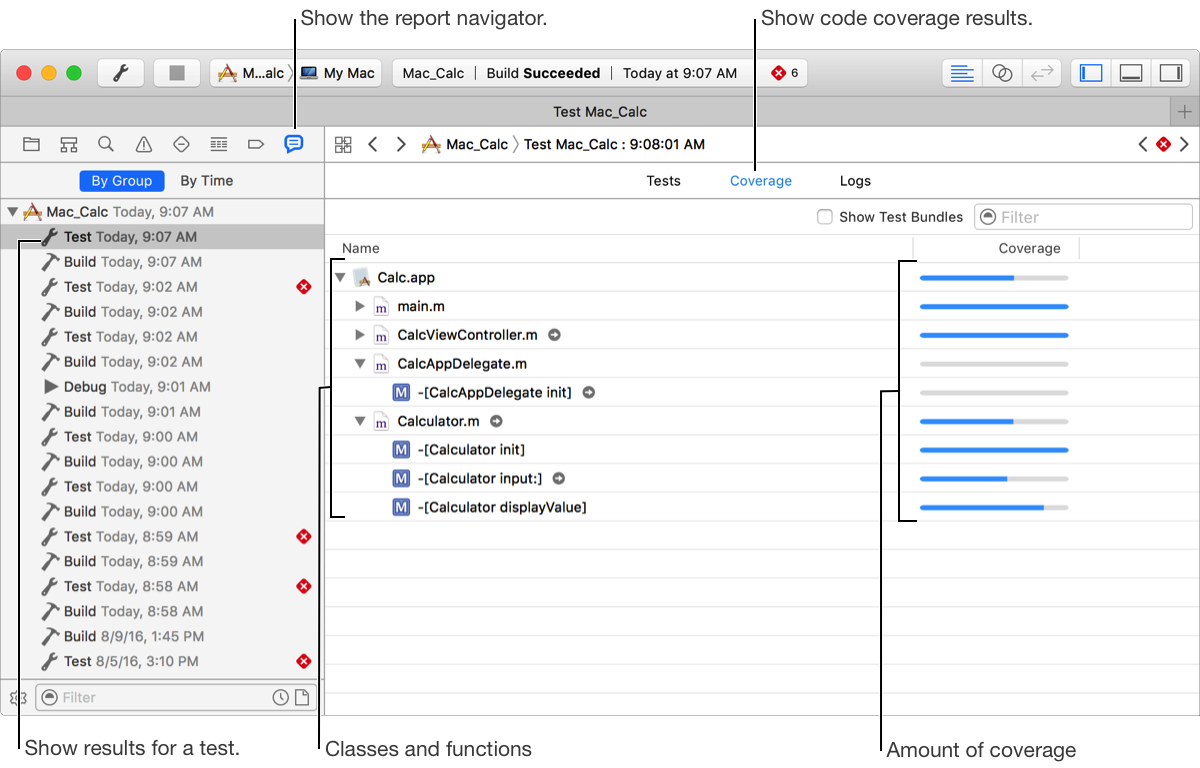Click the arrow next to Calculator.m

tap(495, 422)
